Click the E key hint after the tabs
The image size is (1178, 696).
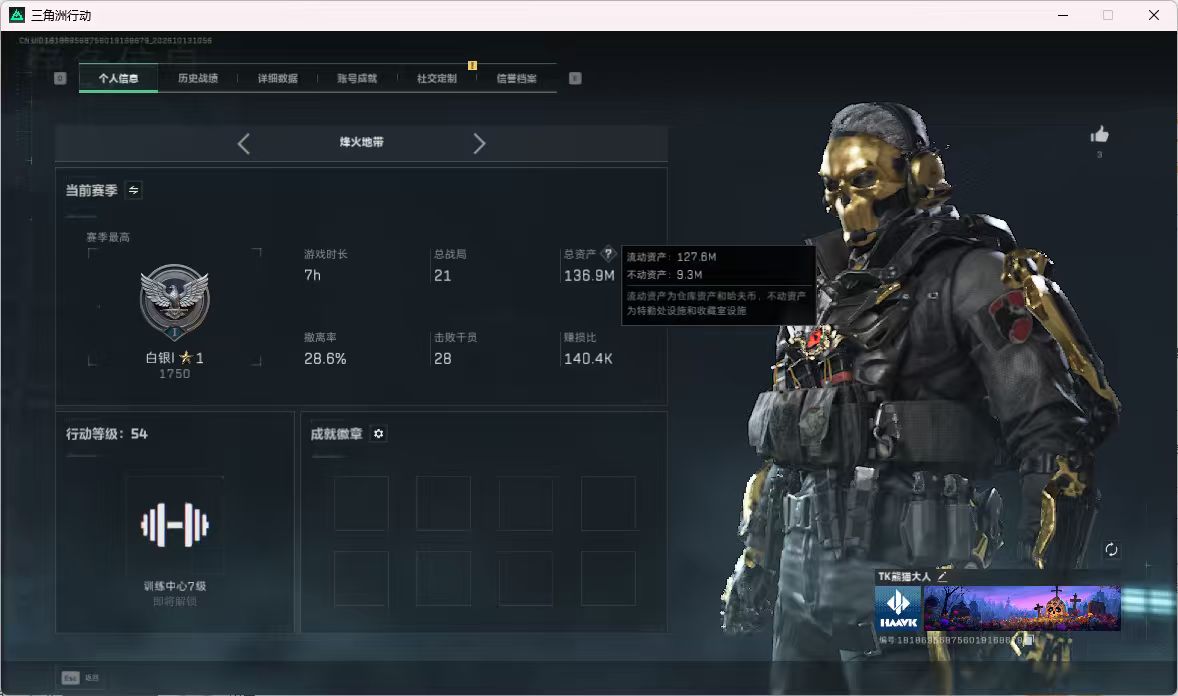pos(575,78)
